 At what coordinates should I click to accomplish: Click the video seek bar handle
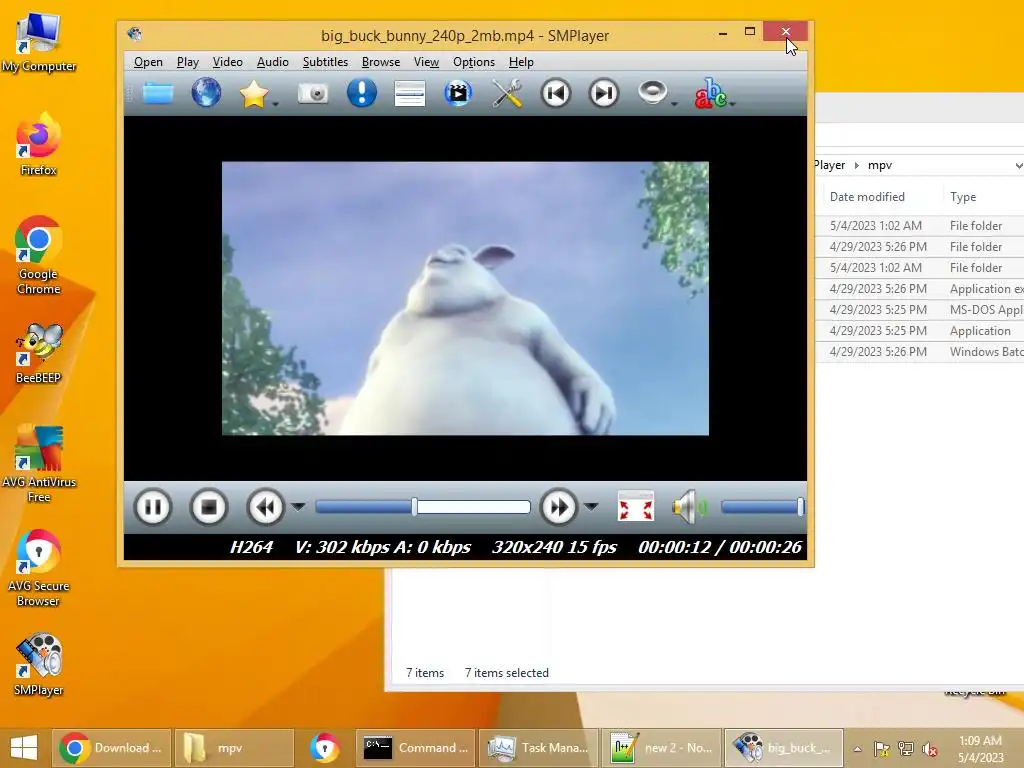(415, 507)
